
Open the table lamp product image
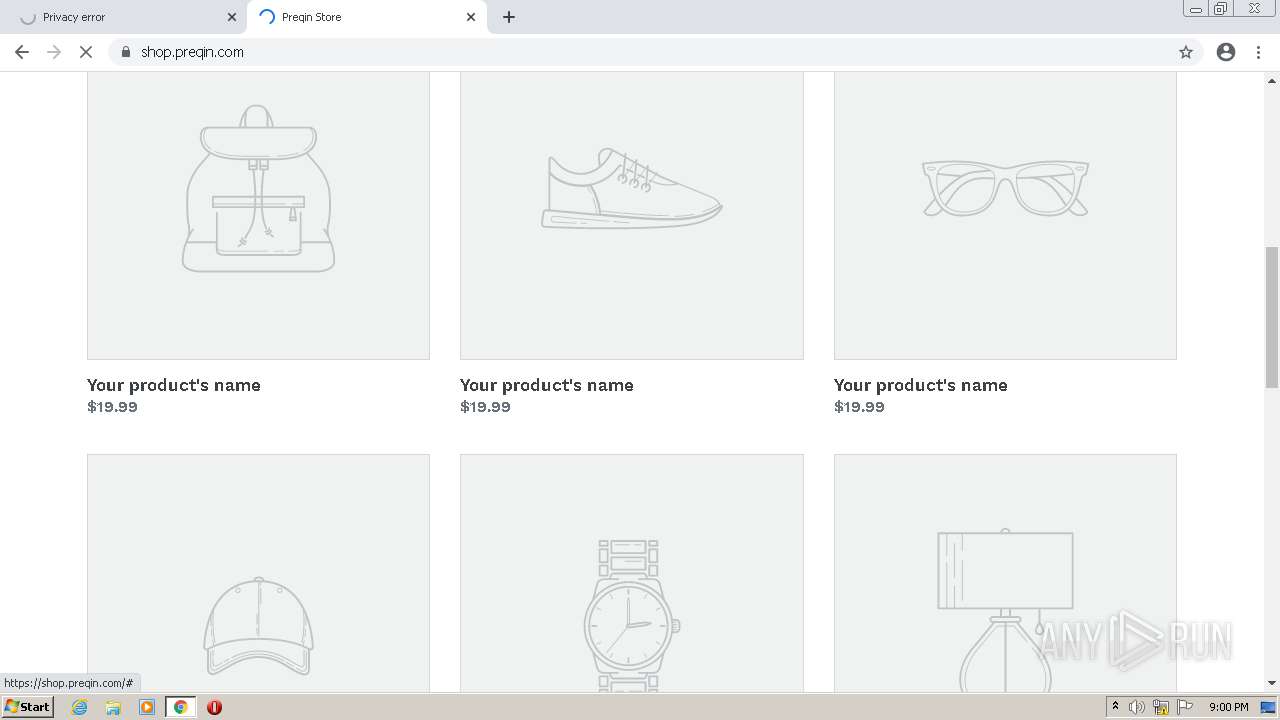pyautogui.click(x=1005, y=573)
